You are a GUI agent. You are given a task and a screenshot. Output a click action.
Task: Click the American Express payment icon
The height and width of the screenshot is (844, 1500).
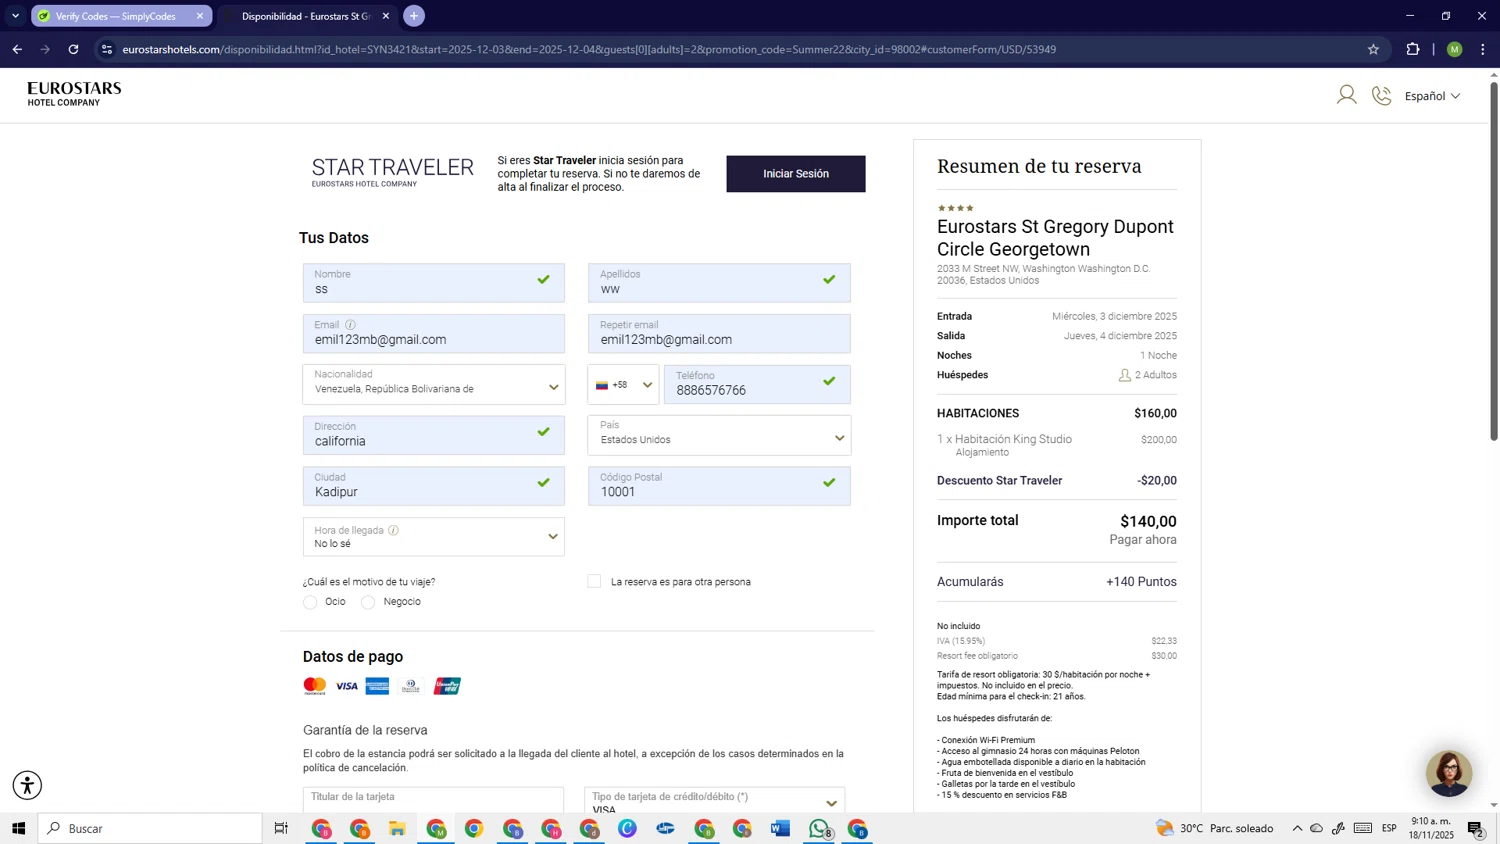(377, 686)
